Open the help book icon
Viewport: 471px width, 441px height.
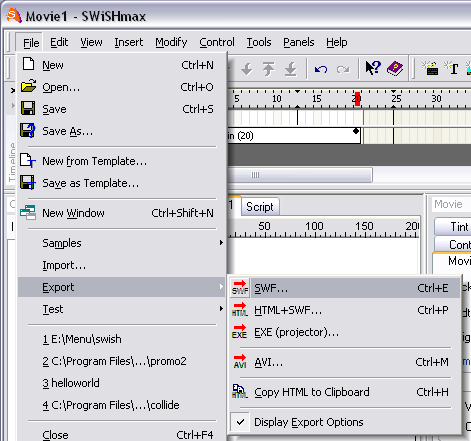coord(395,68)
